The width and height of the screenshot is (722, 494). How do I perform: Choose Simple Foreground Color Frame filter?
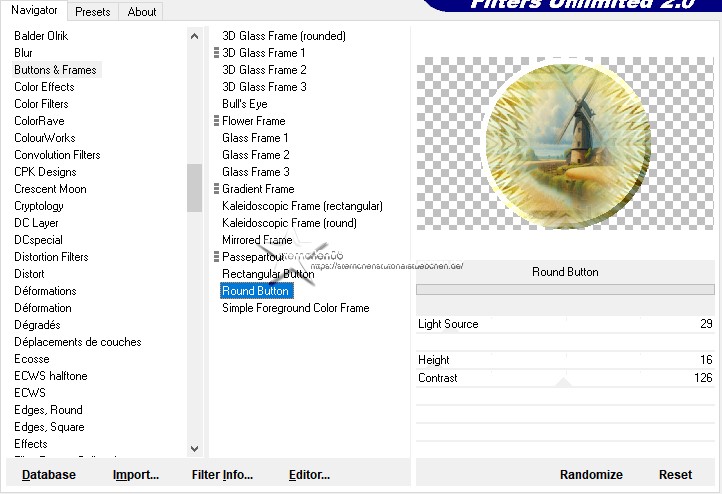click(x=296, y=308)
